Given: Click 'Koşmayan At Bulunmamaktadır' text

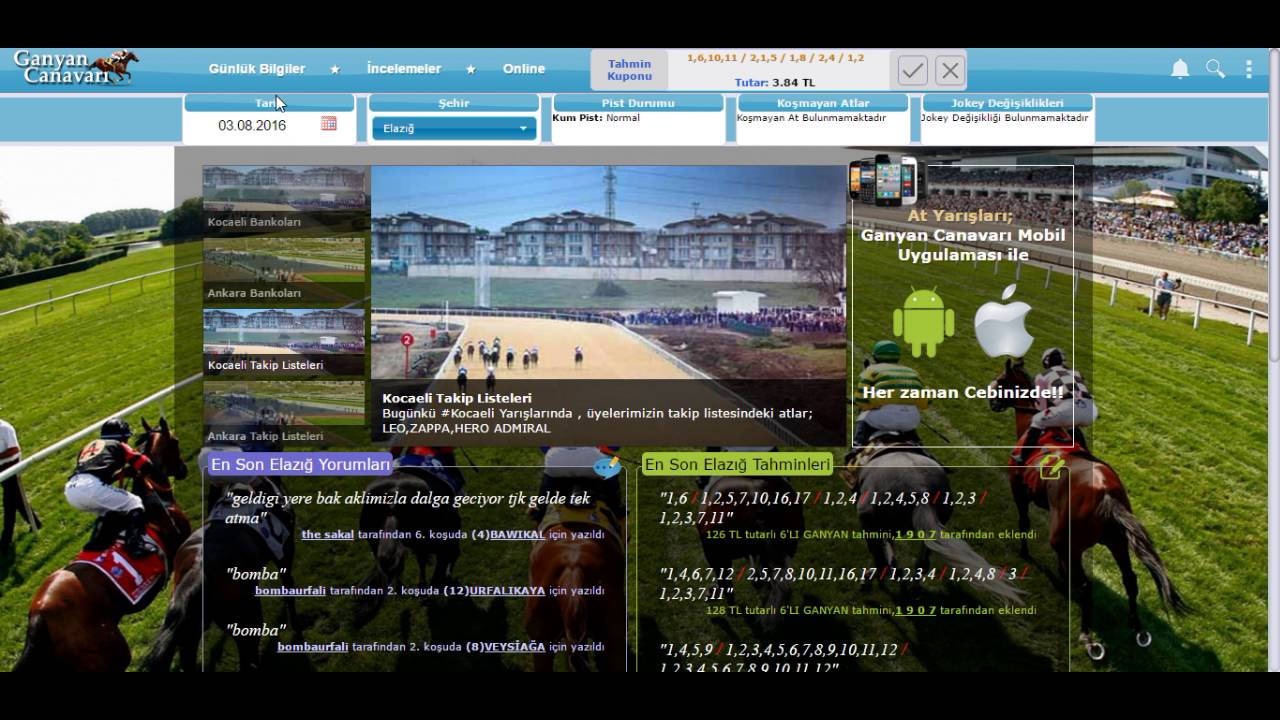Looking at the screenshot, I should 811,118.
